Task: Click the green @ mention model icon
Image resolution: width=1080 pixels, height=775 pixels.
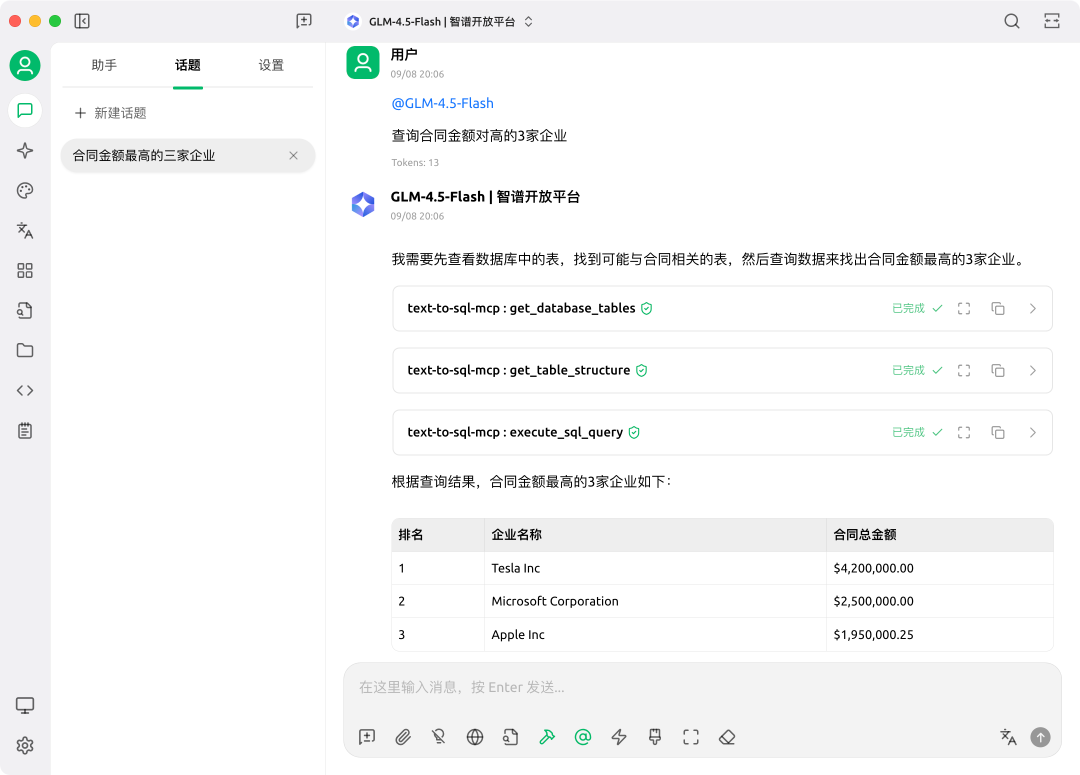Action: 583,737
